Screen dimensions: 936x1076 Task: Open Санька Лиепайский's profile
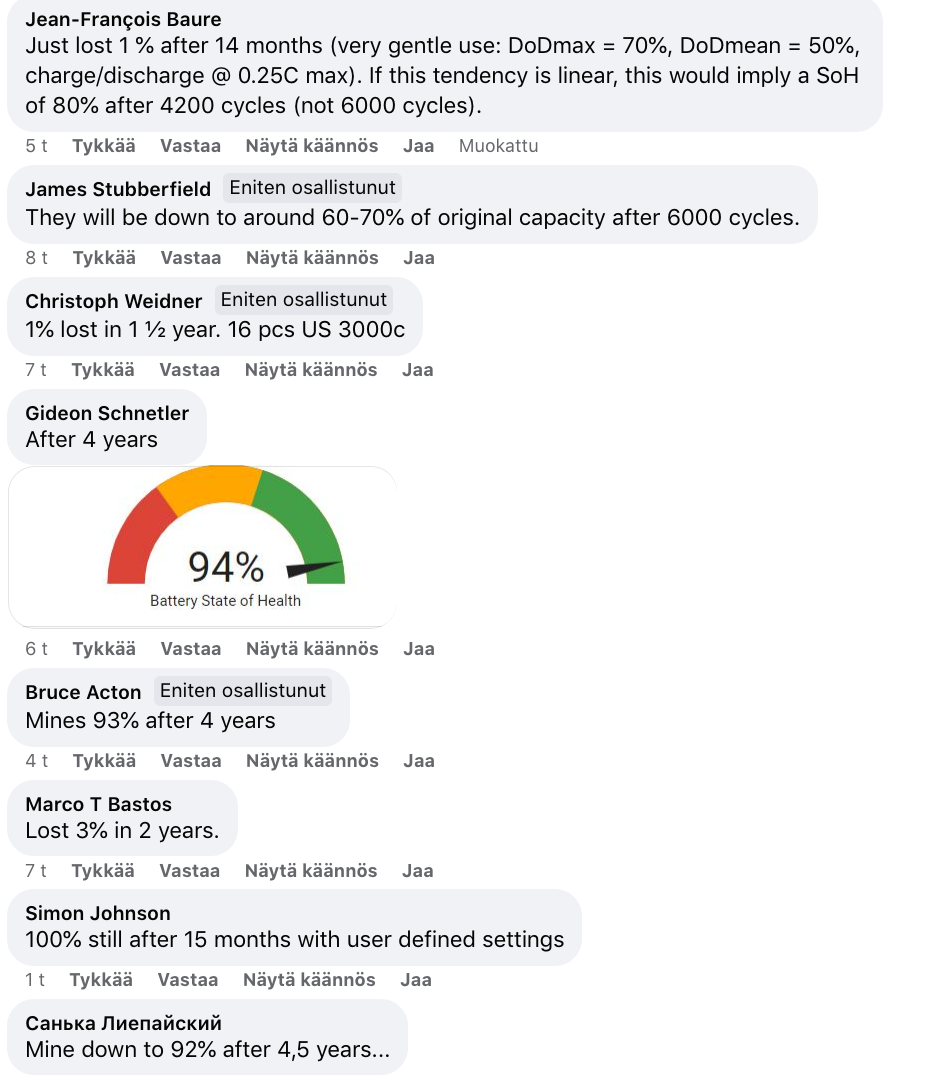(123, 1023)
